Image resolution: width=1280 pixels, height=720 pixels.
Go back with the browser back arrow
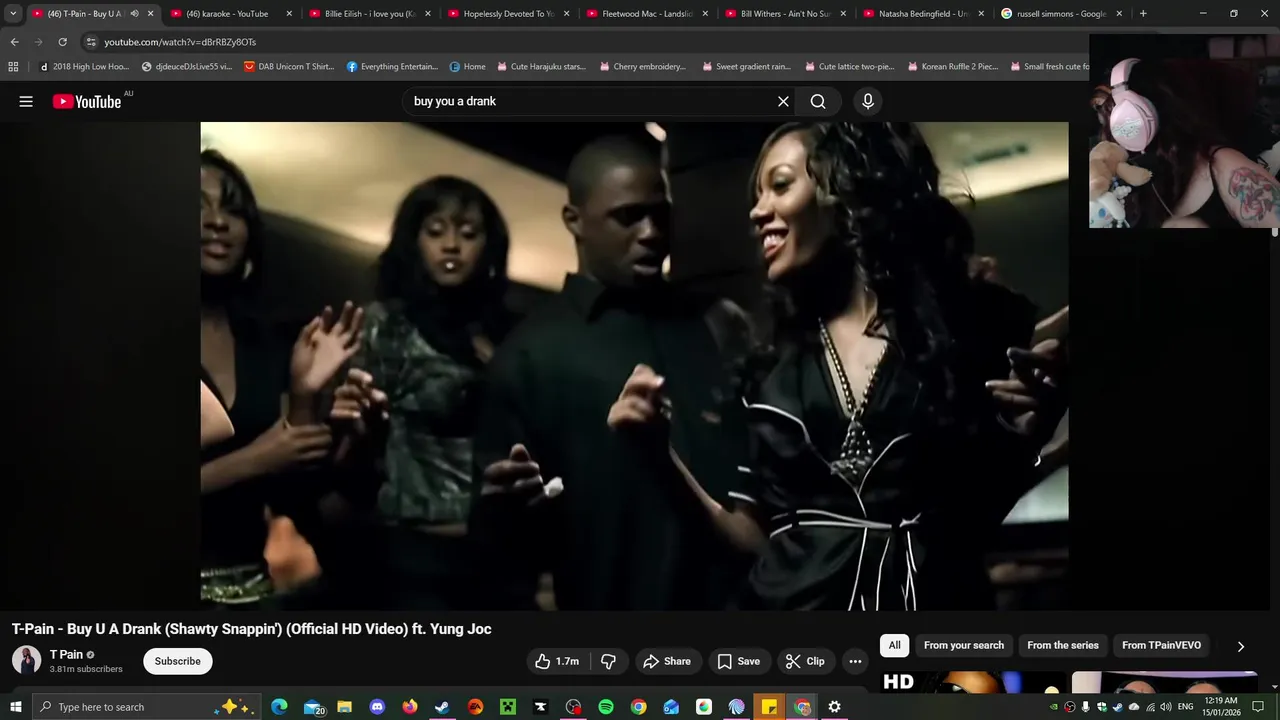(14, 42)
